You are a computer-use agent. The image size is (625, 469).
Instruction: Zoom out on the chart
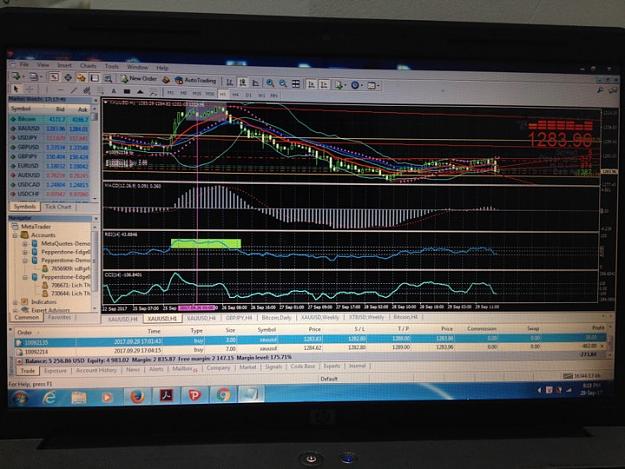[283, 84]
